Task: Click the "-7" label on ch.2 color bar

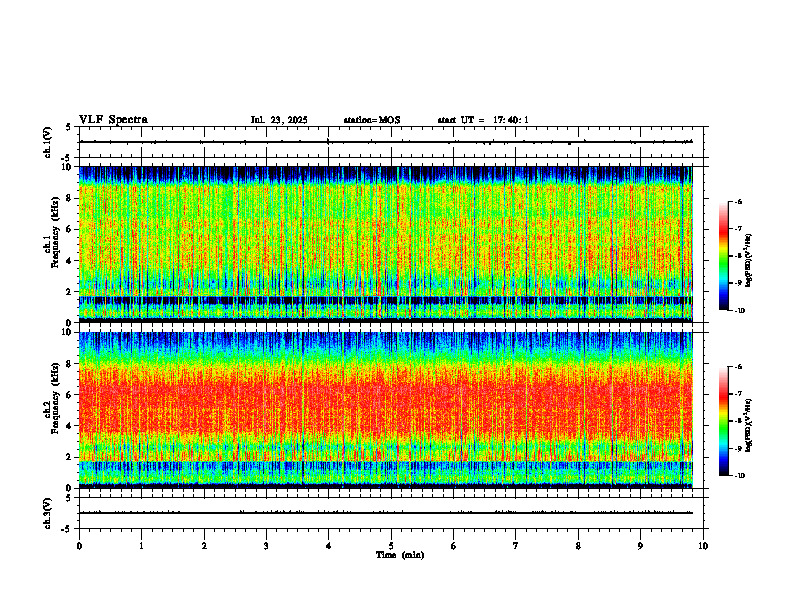Action: coord(738,394)
